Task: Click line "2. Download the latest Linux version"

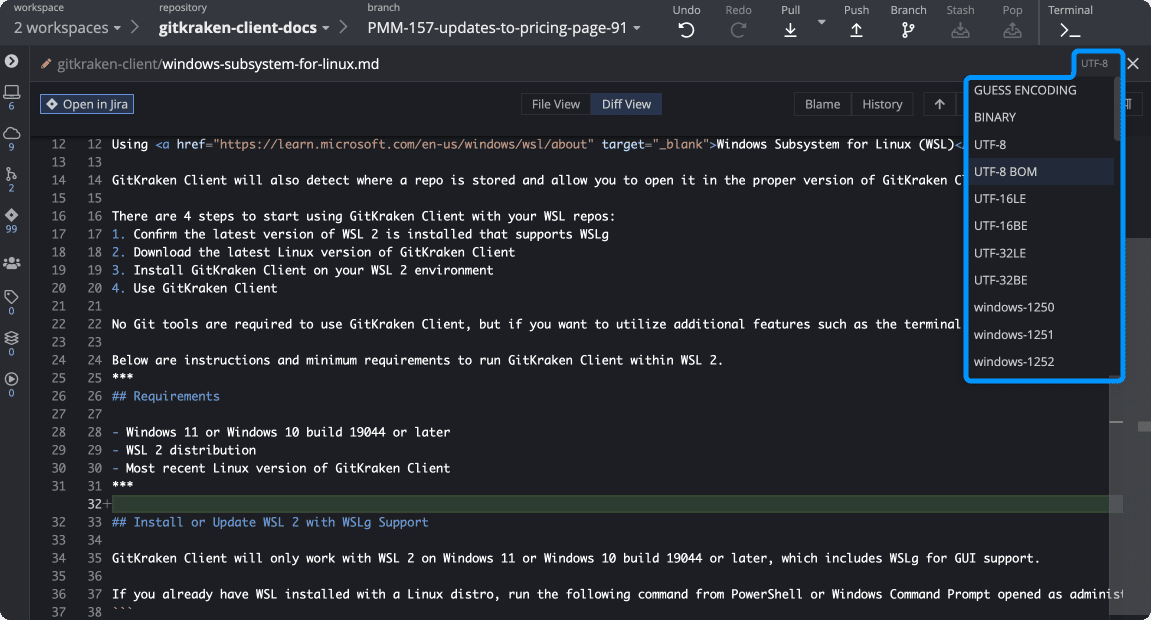Action: pyautogui.click(x=313, y=252)
